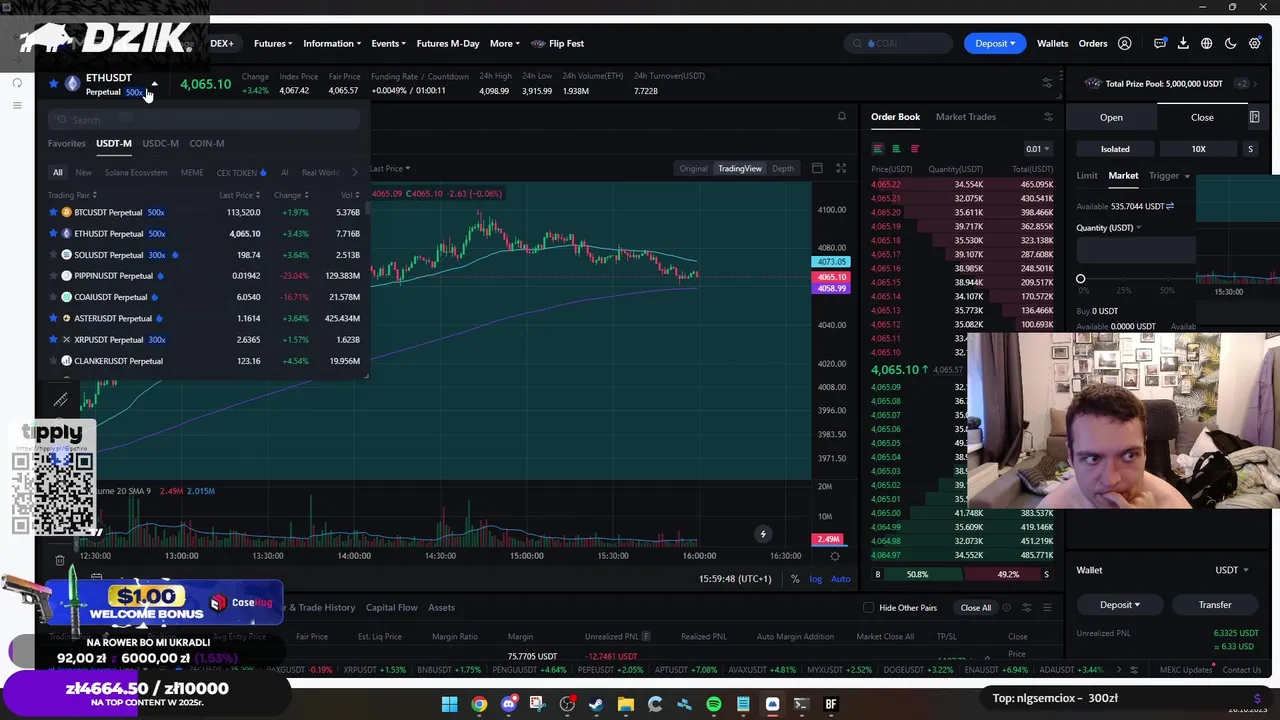Open the Orders link in header
This screenshot has height=720, width=1280.
click(x=1093, y=43)
